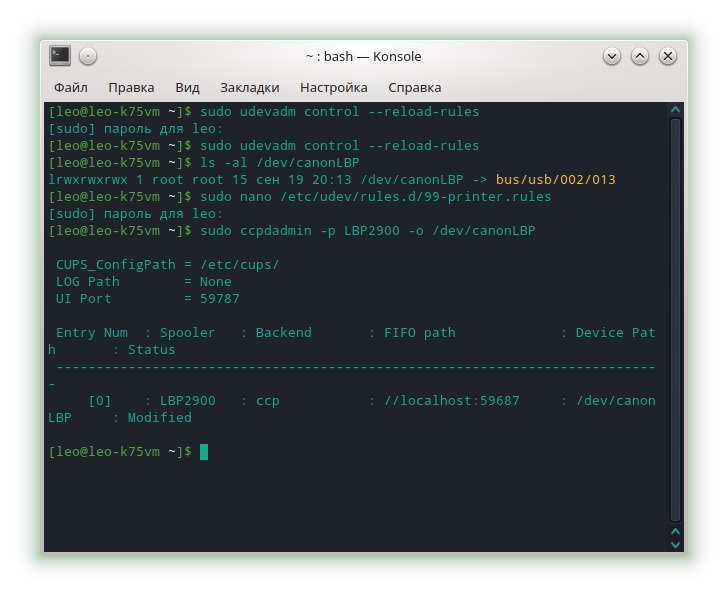Click the terminal vertical scrollbar track

pyautogui.click(x=676, y=320)
